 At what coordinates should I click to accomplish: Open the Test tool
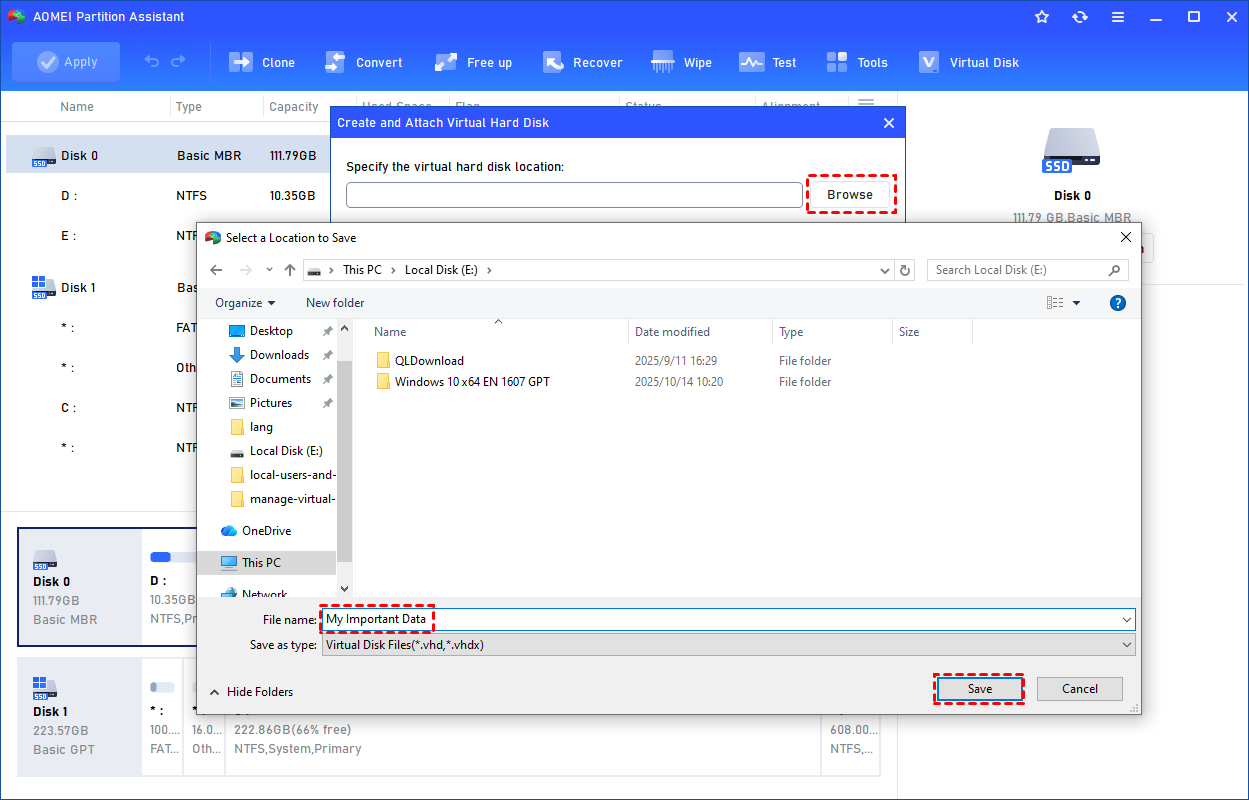click(768, 62)
